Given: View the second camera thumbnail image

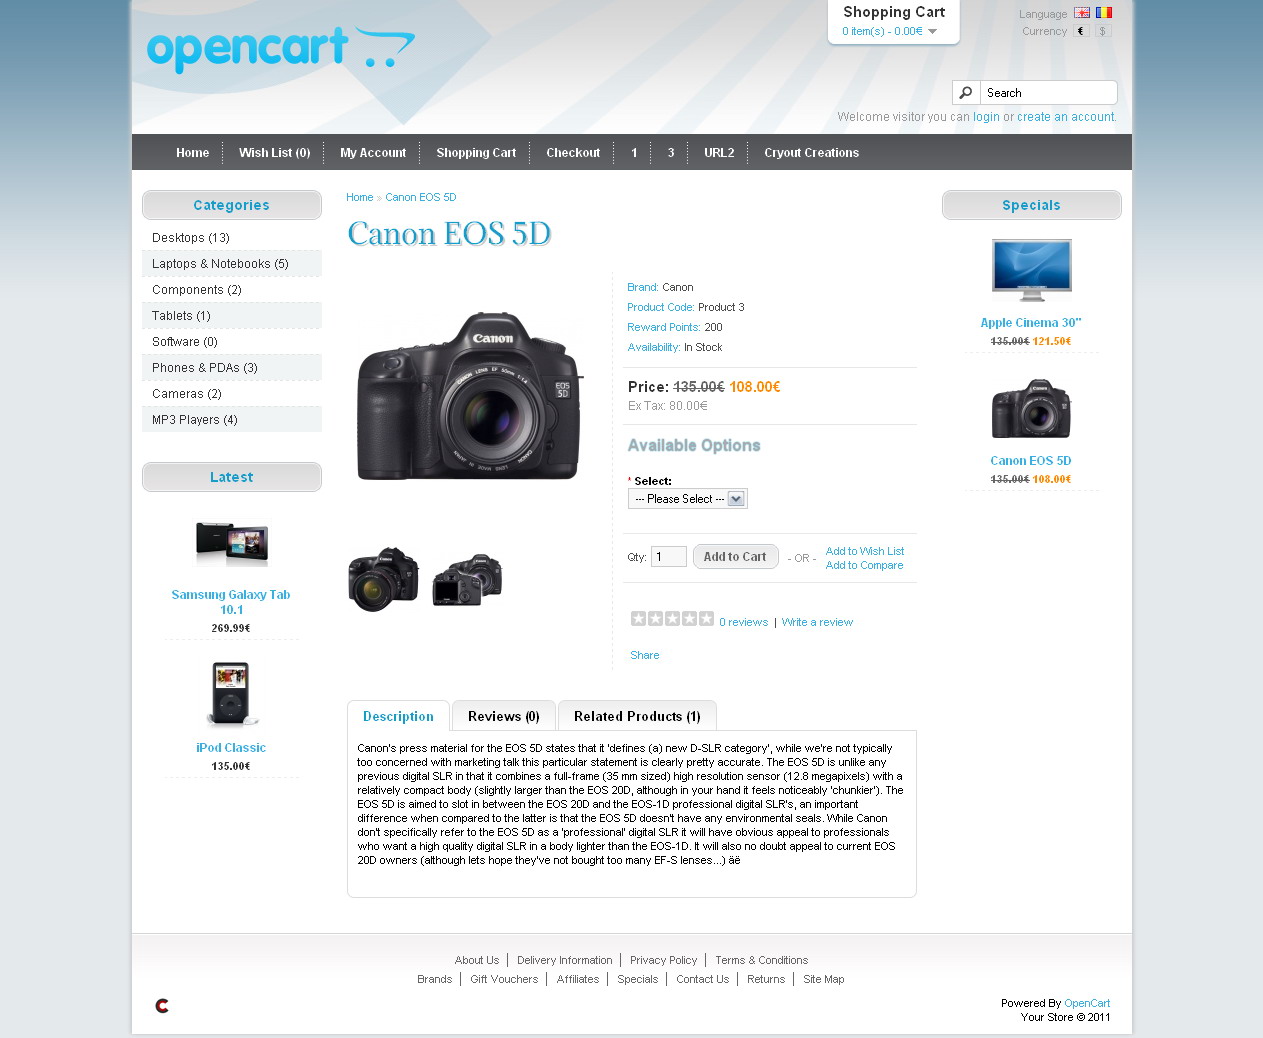Looking at the screenshot, I should 467,579.
